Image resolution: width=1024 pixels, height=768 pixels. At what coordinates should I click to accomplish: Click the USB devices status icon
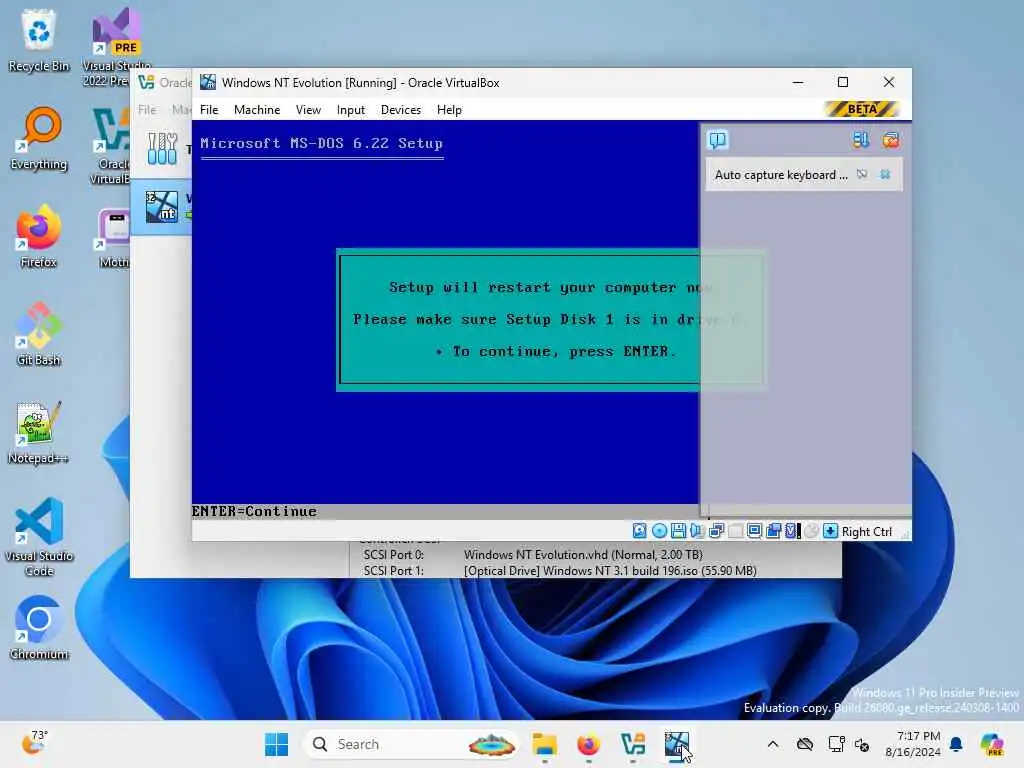click(x=735, y=531)
